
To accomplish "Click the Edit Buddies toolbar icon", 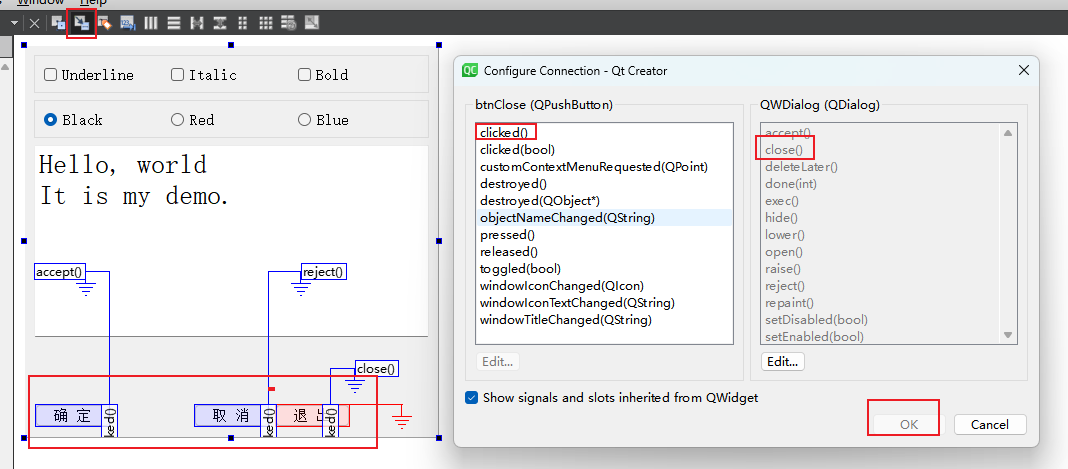I will 104,22.
